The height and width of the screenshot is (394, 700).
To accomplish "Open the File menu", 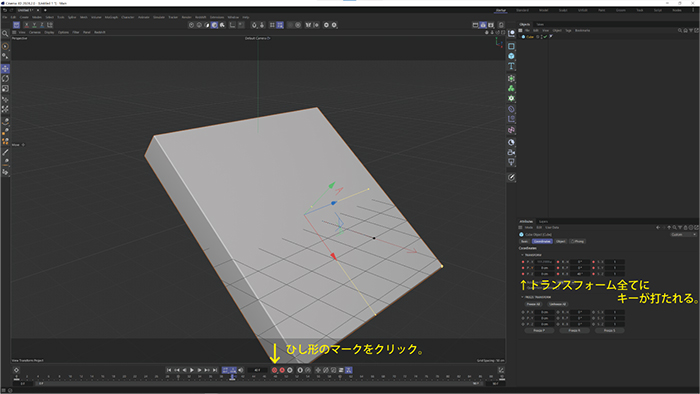I will (x=5, y=17).
